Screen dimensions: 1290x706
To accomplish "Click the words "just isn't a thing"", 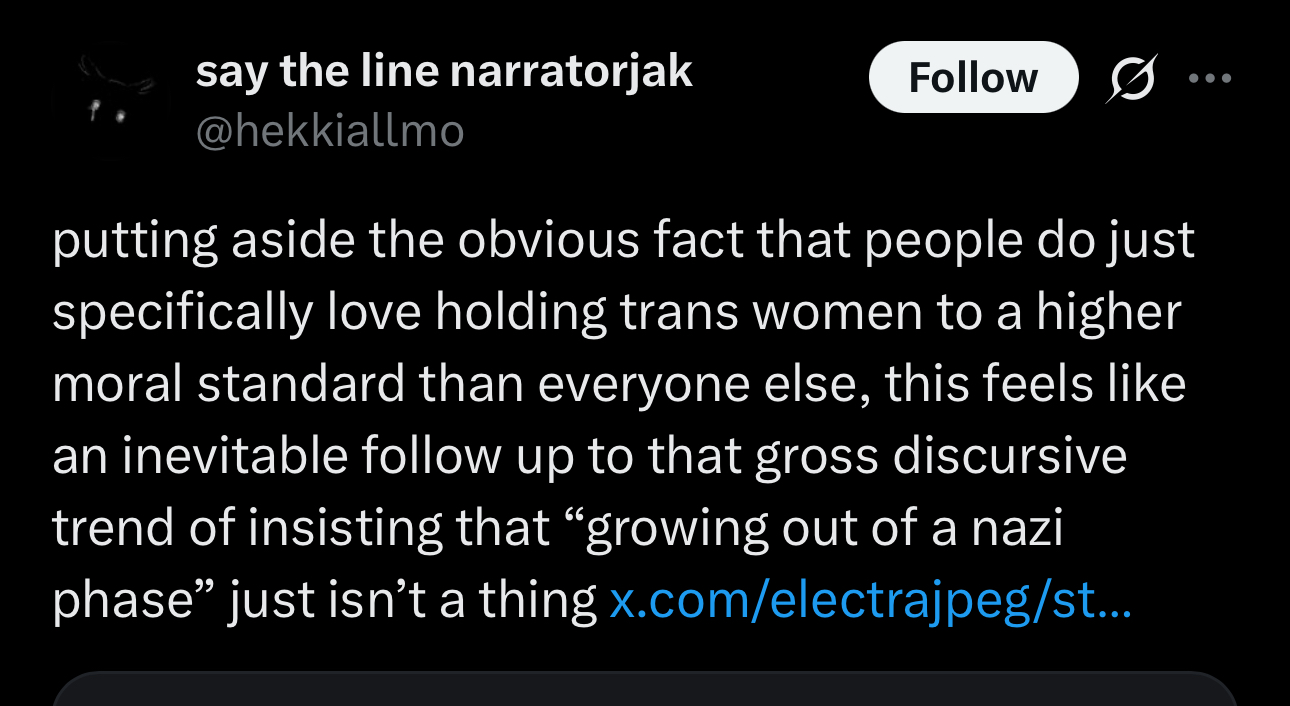I will pos(413,600).
